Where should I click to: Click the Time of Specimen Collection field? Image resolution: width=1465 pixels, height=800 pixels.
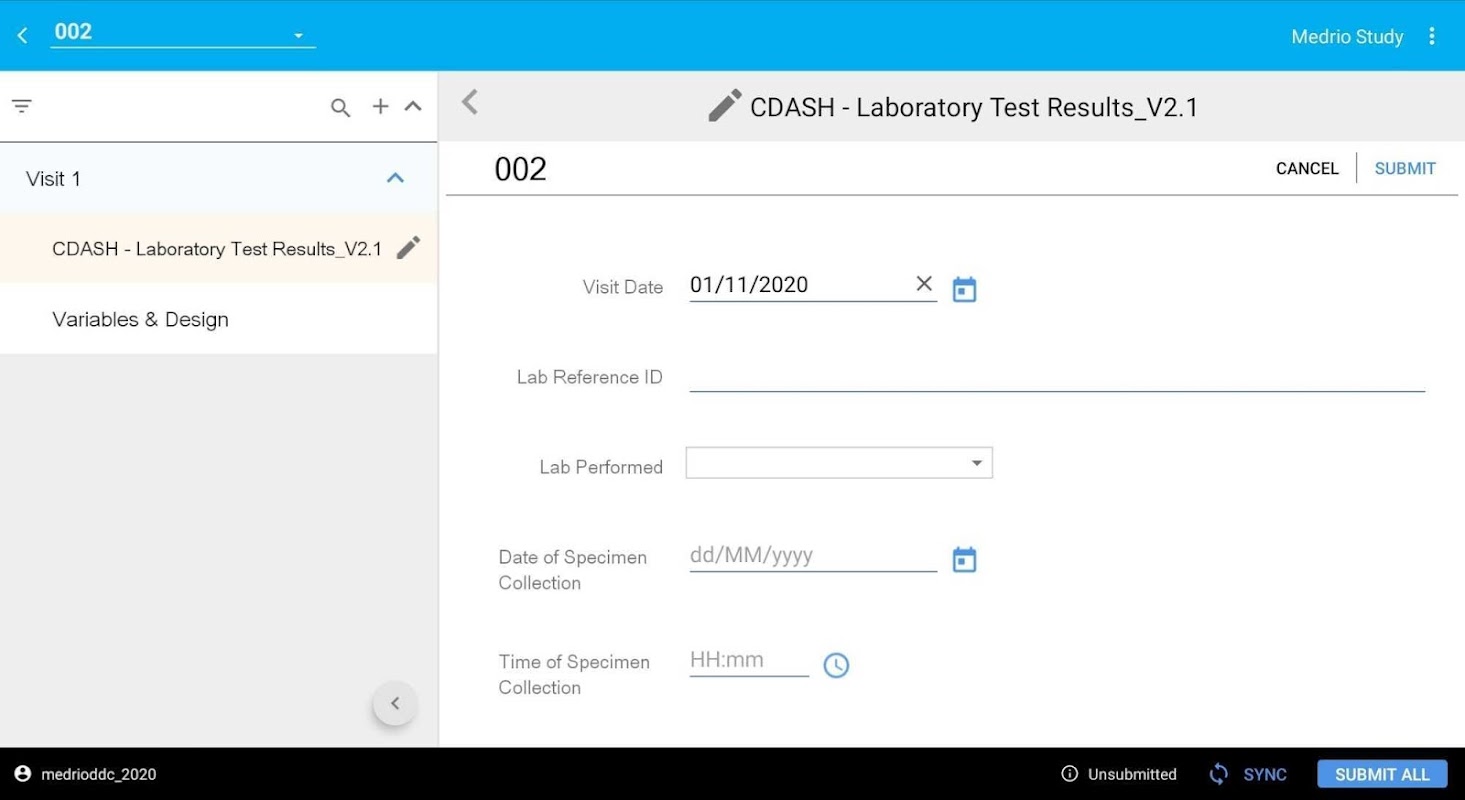749,660
